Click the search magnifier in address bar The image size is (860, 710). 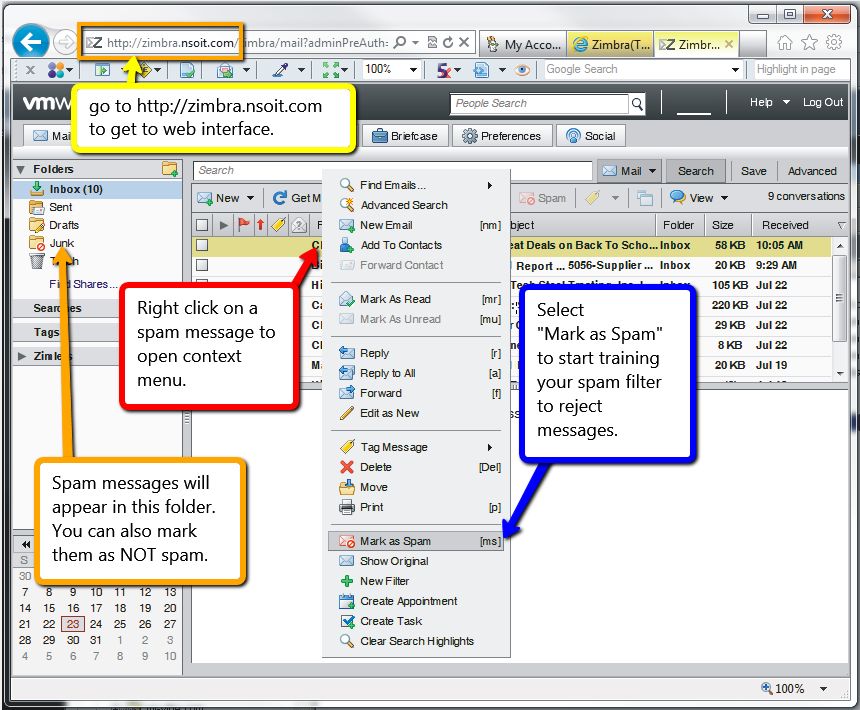400,42
